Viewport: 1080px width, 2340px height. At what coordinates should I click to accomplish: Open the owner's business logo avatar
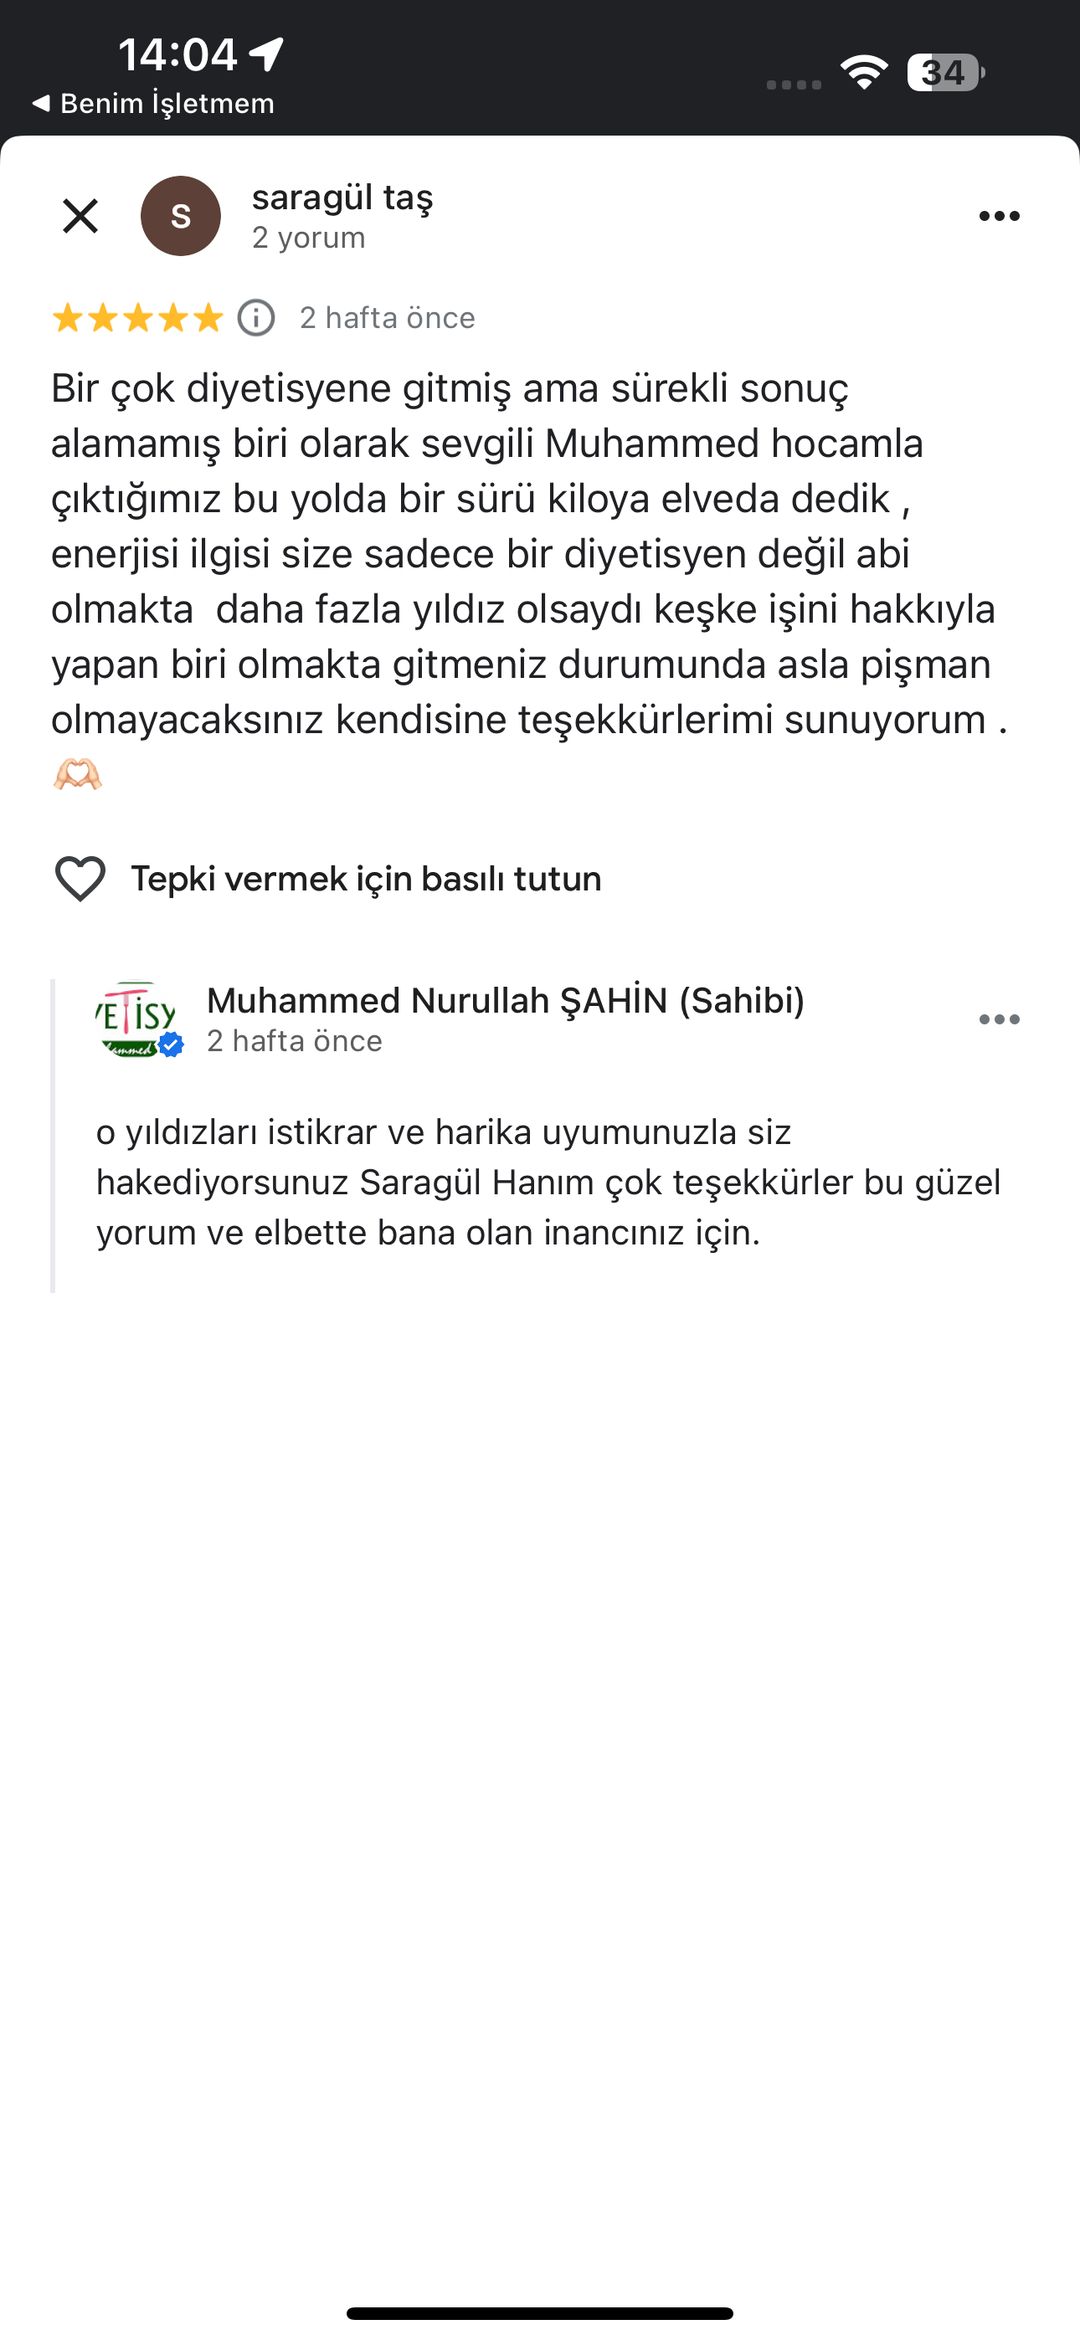[139, 1020]
